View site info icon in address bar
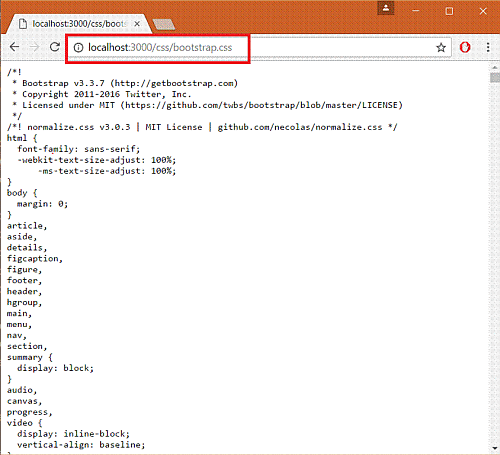Screen dimensions: 500x455 [78, 48]
